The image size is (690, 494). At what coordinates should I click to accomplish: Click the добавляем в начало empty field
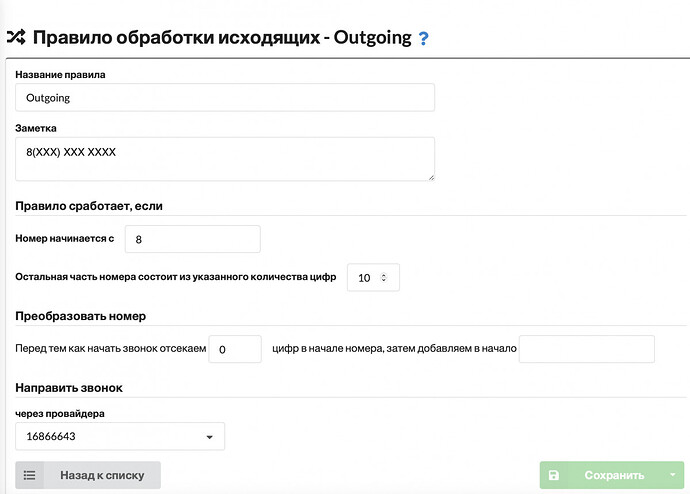(x=587, y=349)
